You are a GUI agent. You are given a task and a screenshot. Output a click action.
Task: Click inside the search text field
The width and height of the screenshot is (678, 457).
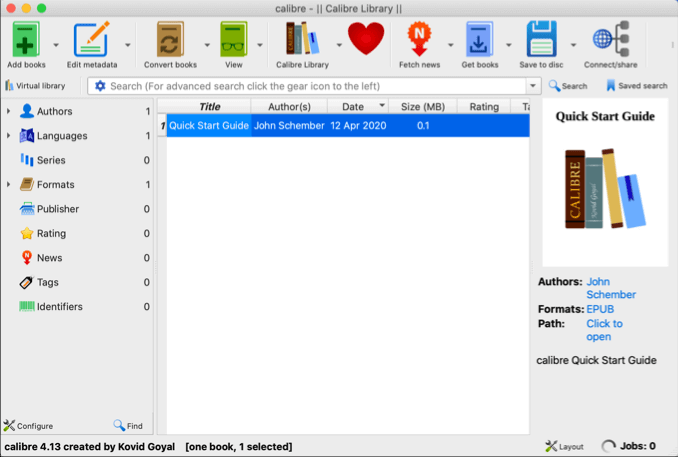point(310,87)
